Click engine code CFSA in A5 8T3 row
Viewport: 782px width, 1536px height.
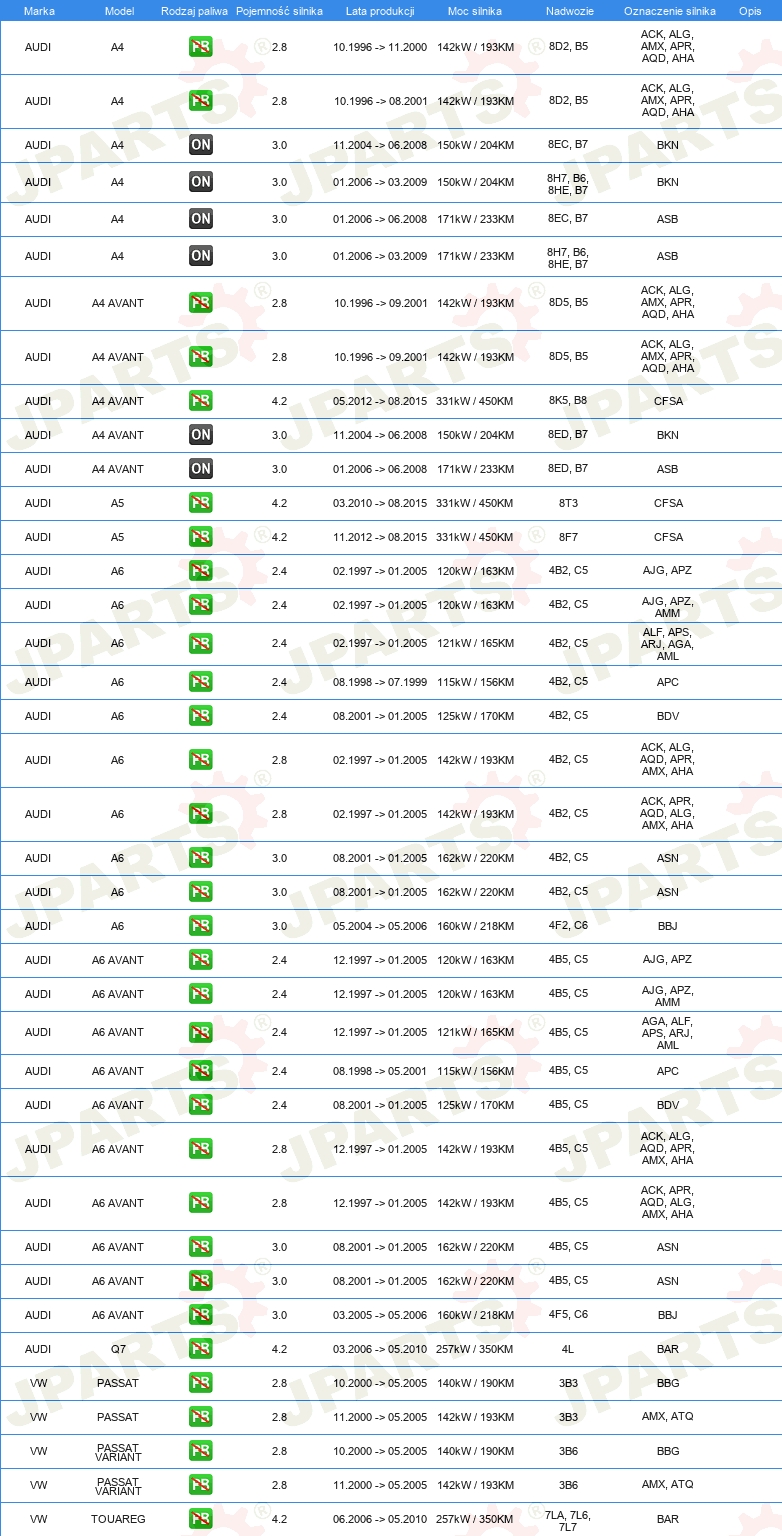coord(668,503)
